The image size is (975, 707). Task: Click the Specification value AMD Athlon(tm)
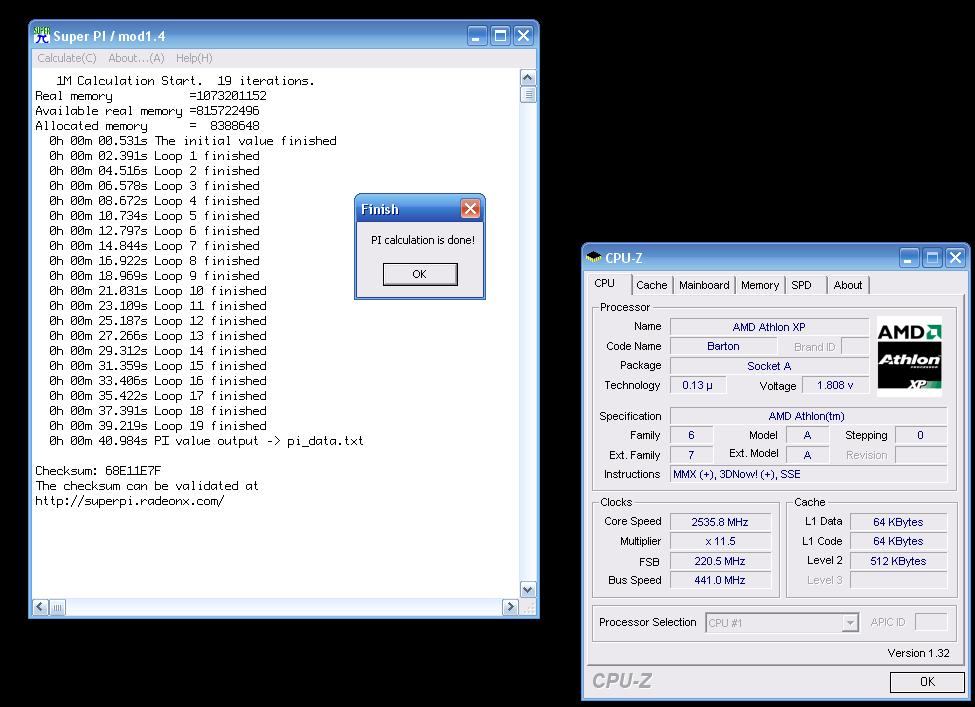808,416
